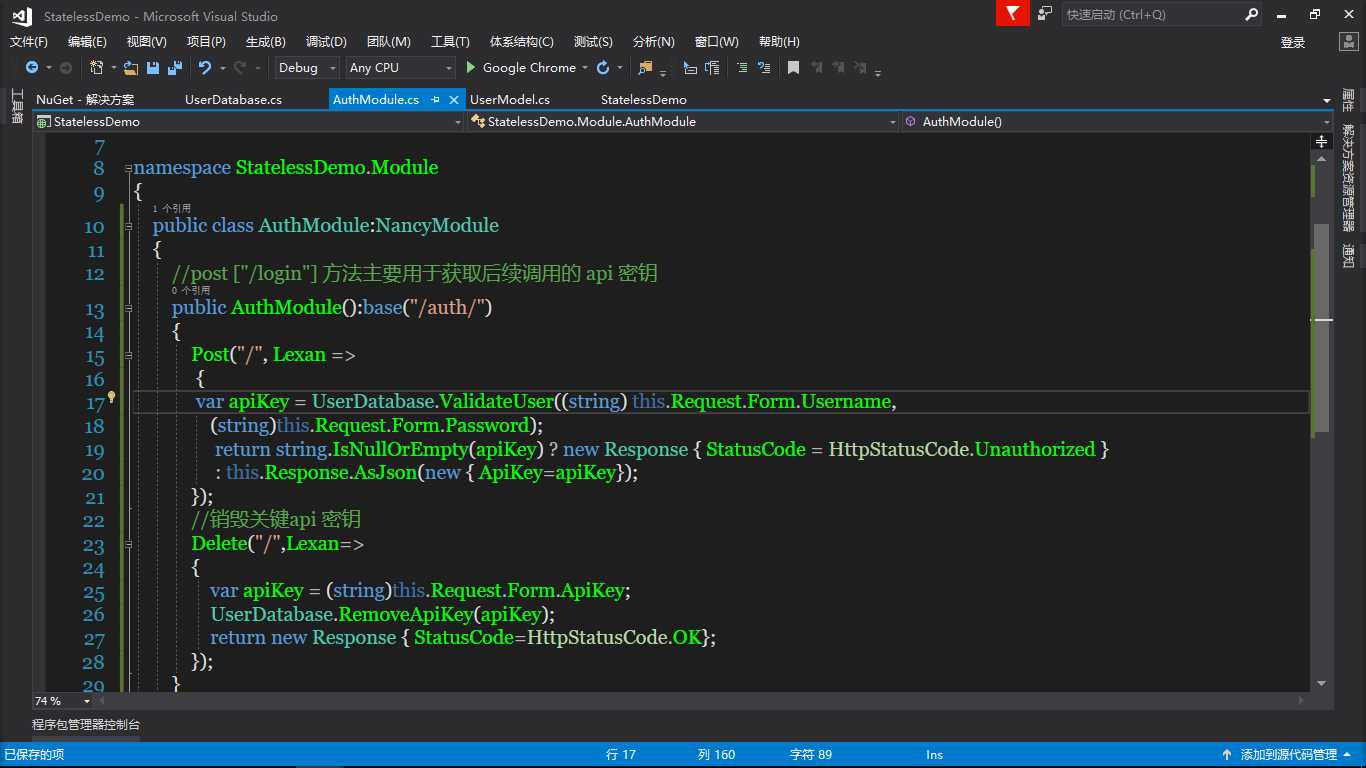Screen dimensions: 1366x768
Task: Collapse the Post lambda block on line 15
Action: point(128,355)
